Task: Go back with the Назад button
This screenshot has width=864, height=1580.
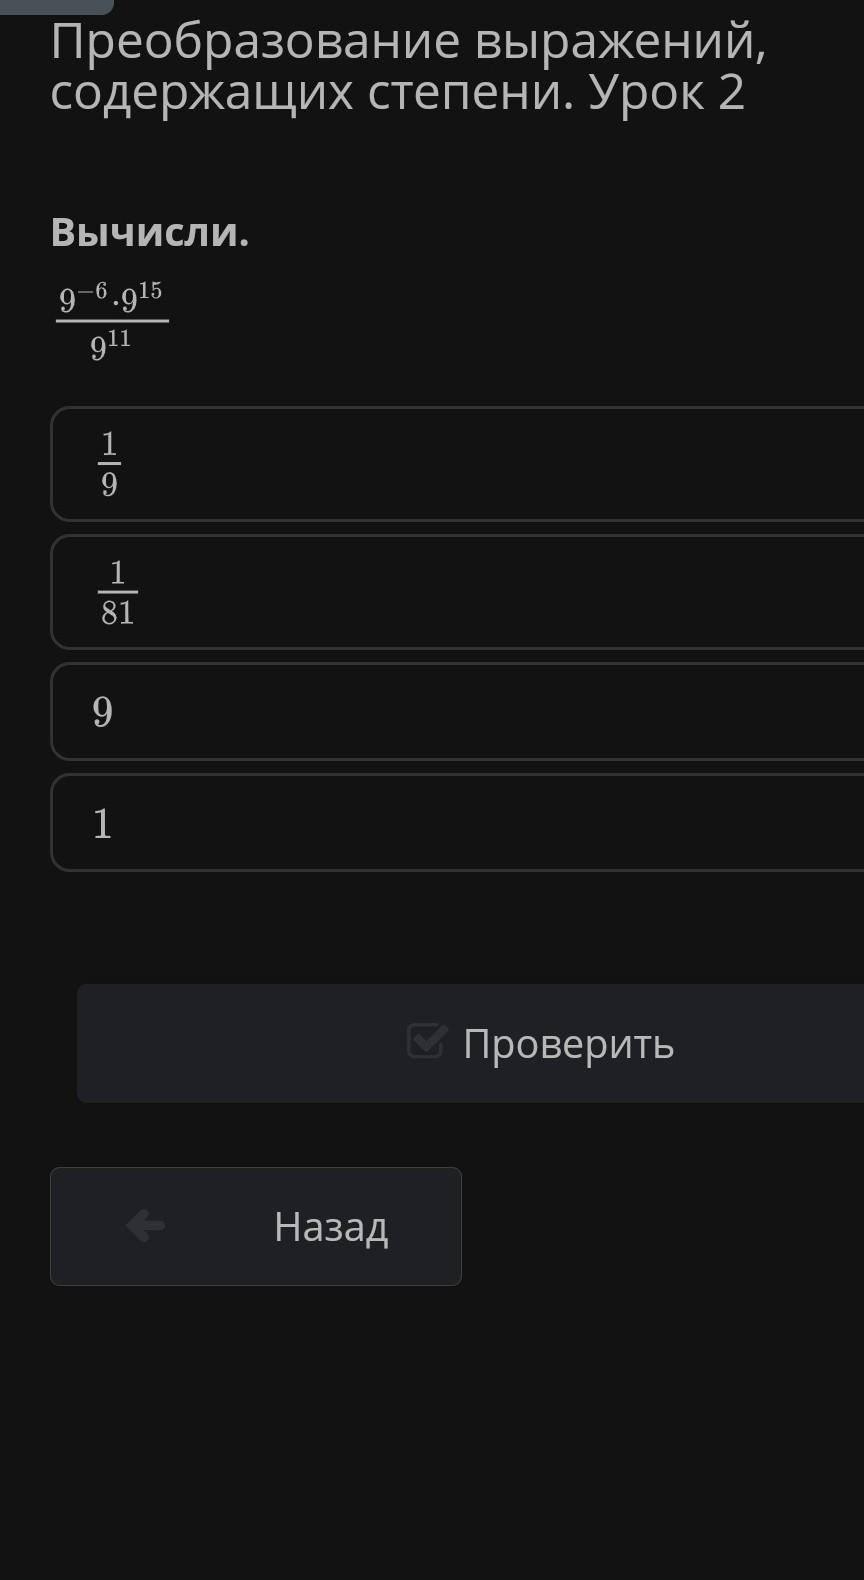Action: pyautogui.click(x=256, y=1226)
